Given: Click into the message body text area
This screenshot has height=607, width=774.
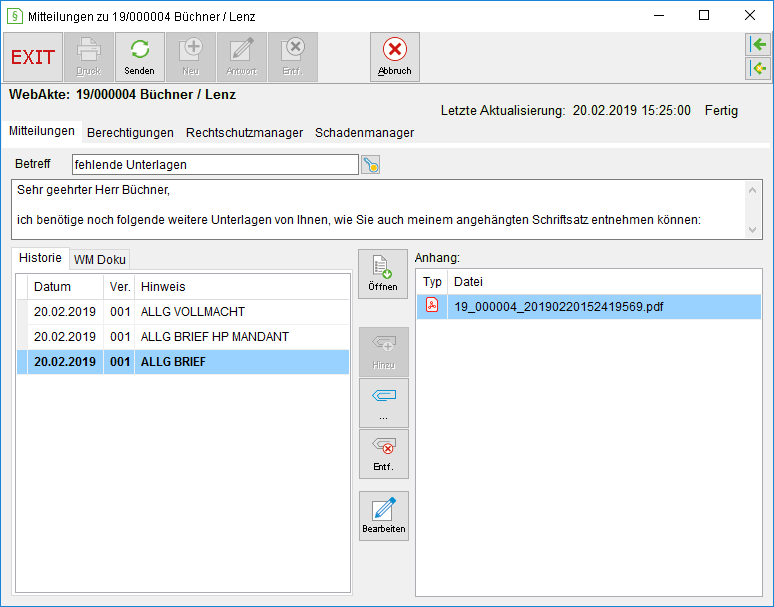Looking at the screenshot, I should pyautogui.click(x=378, y=209).
